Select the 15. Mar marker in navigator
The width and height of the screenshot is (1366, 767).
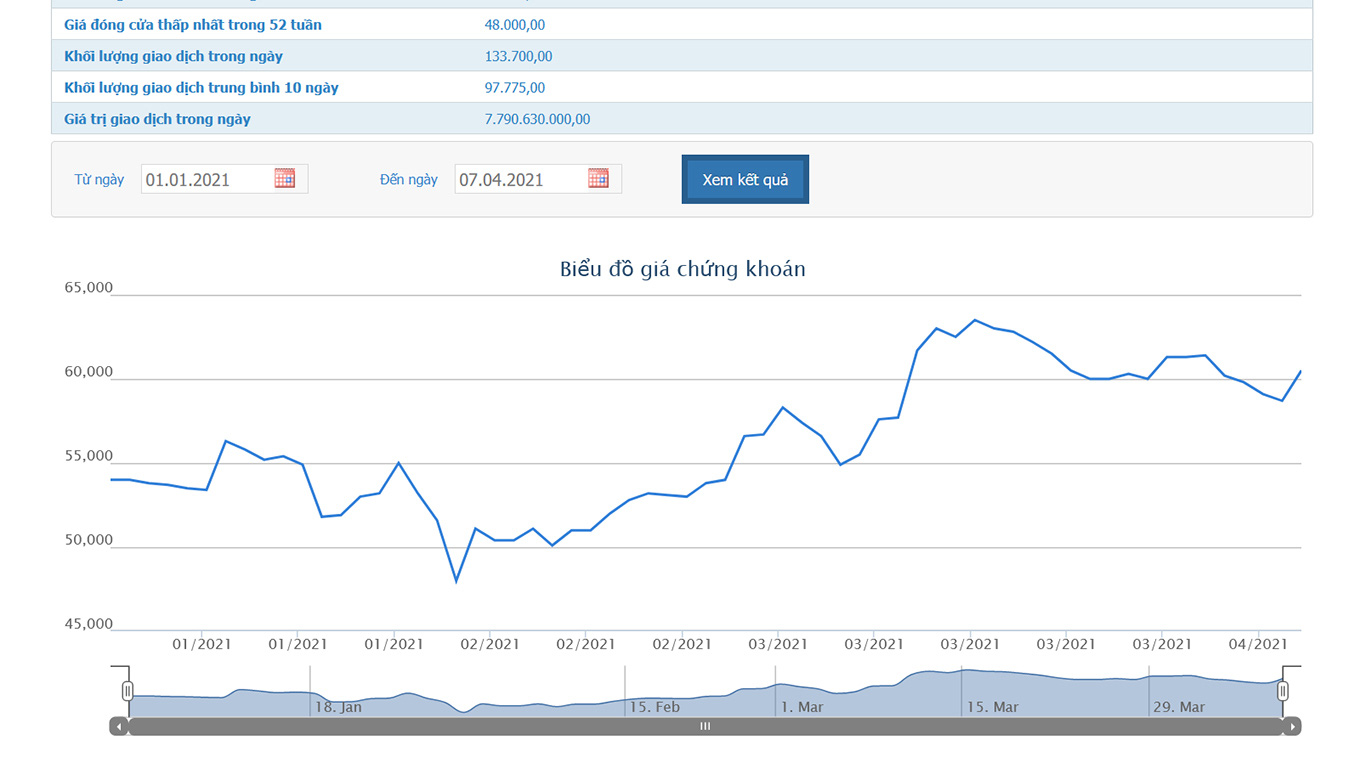(992, 707)
